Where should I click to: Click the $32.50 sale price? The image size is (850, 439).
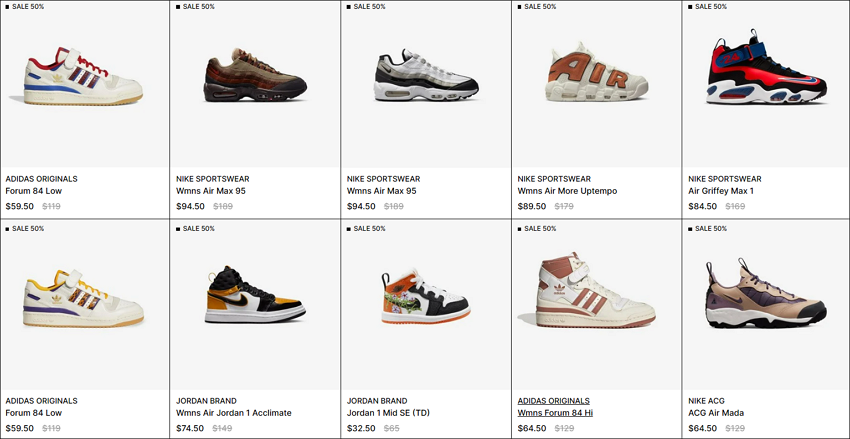point(361,428)
